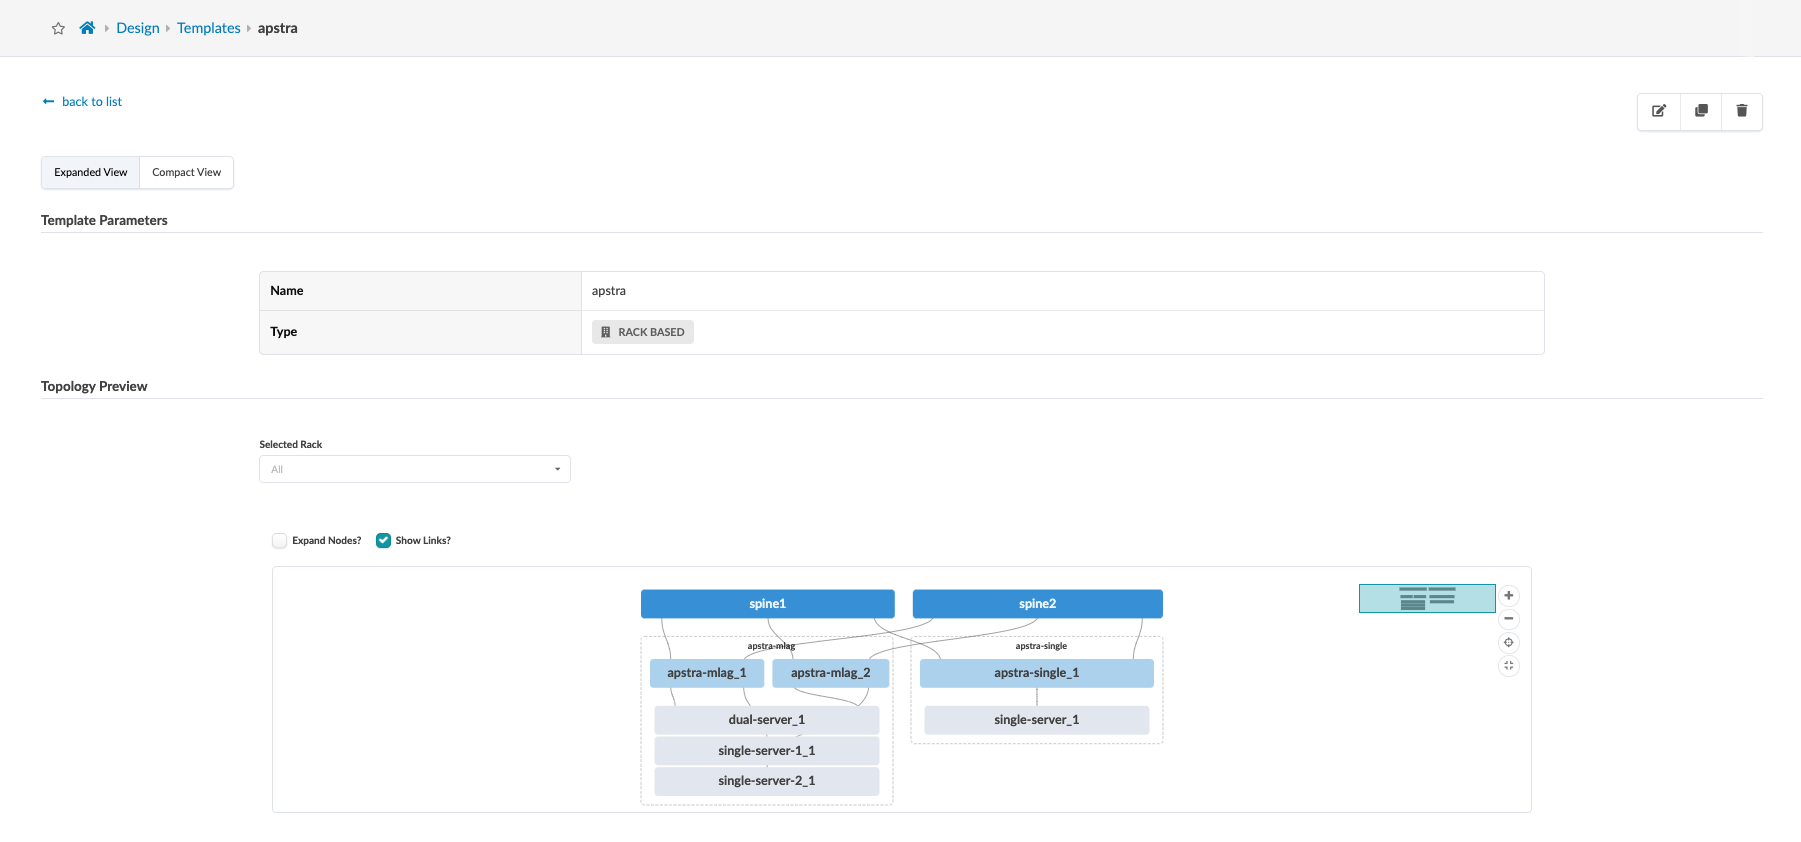1801x842 pixels.
Task: Click the topology minimap thumbnail
Action: [1427, 598]
